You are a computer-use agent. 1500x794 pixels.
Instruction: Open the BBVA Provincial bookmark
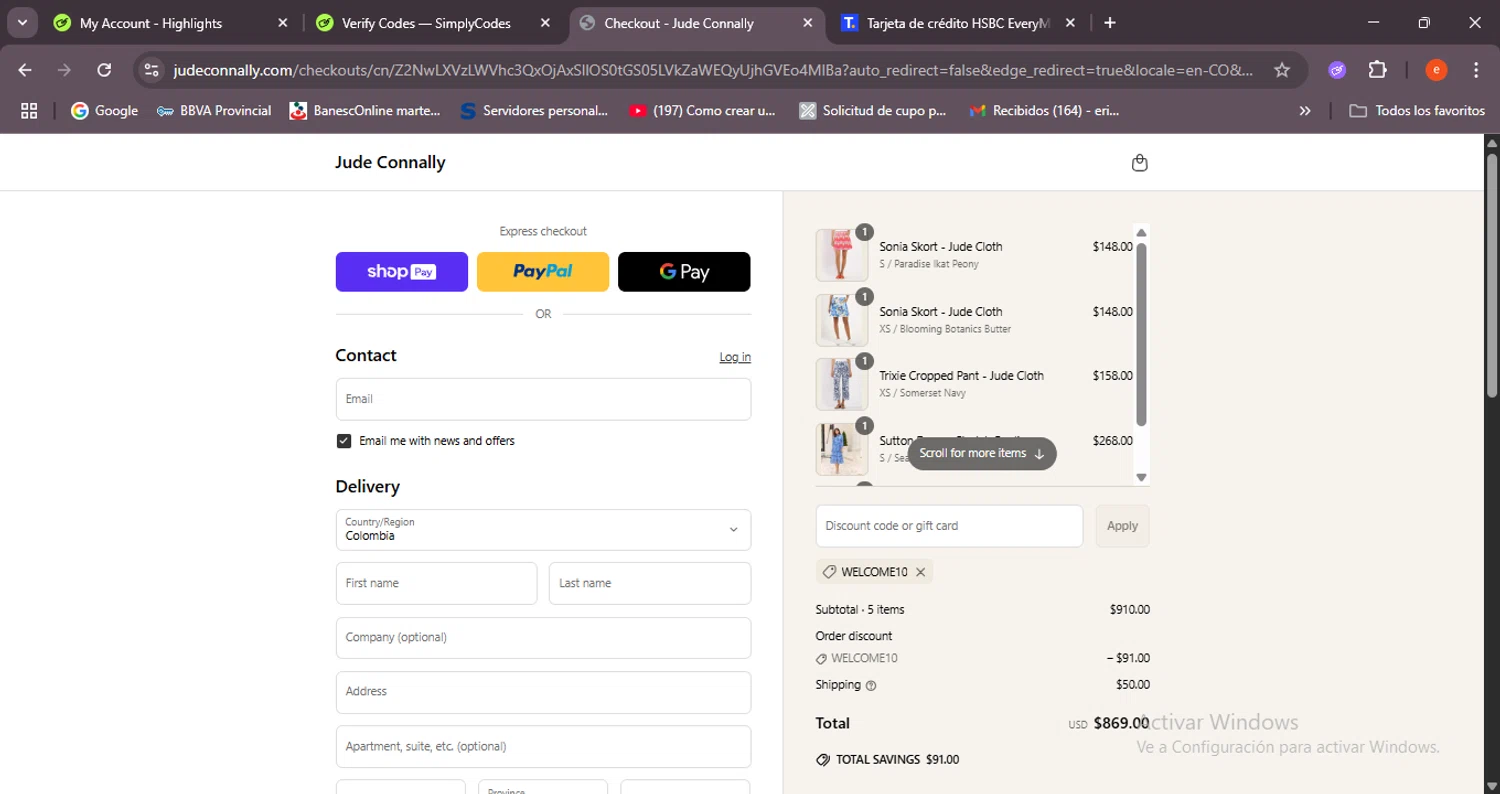(214, 111)
